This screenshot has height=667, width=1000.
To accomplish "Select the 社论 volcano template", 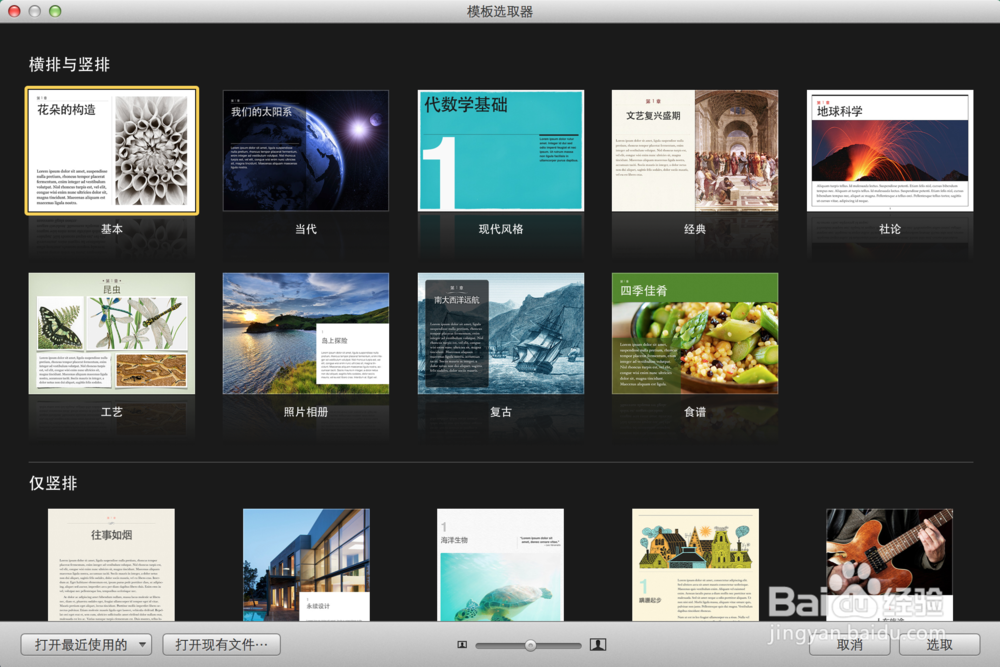I will [x=888, y=150].
